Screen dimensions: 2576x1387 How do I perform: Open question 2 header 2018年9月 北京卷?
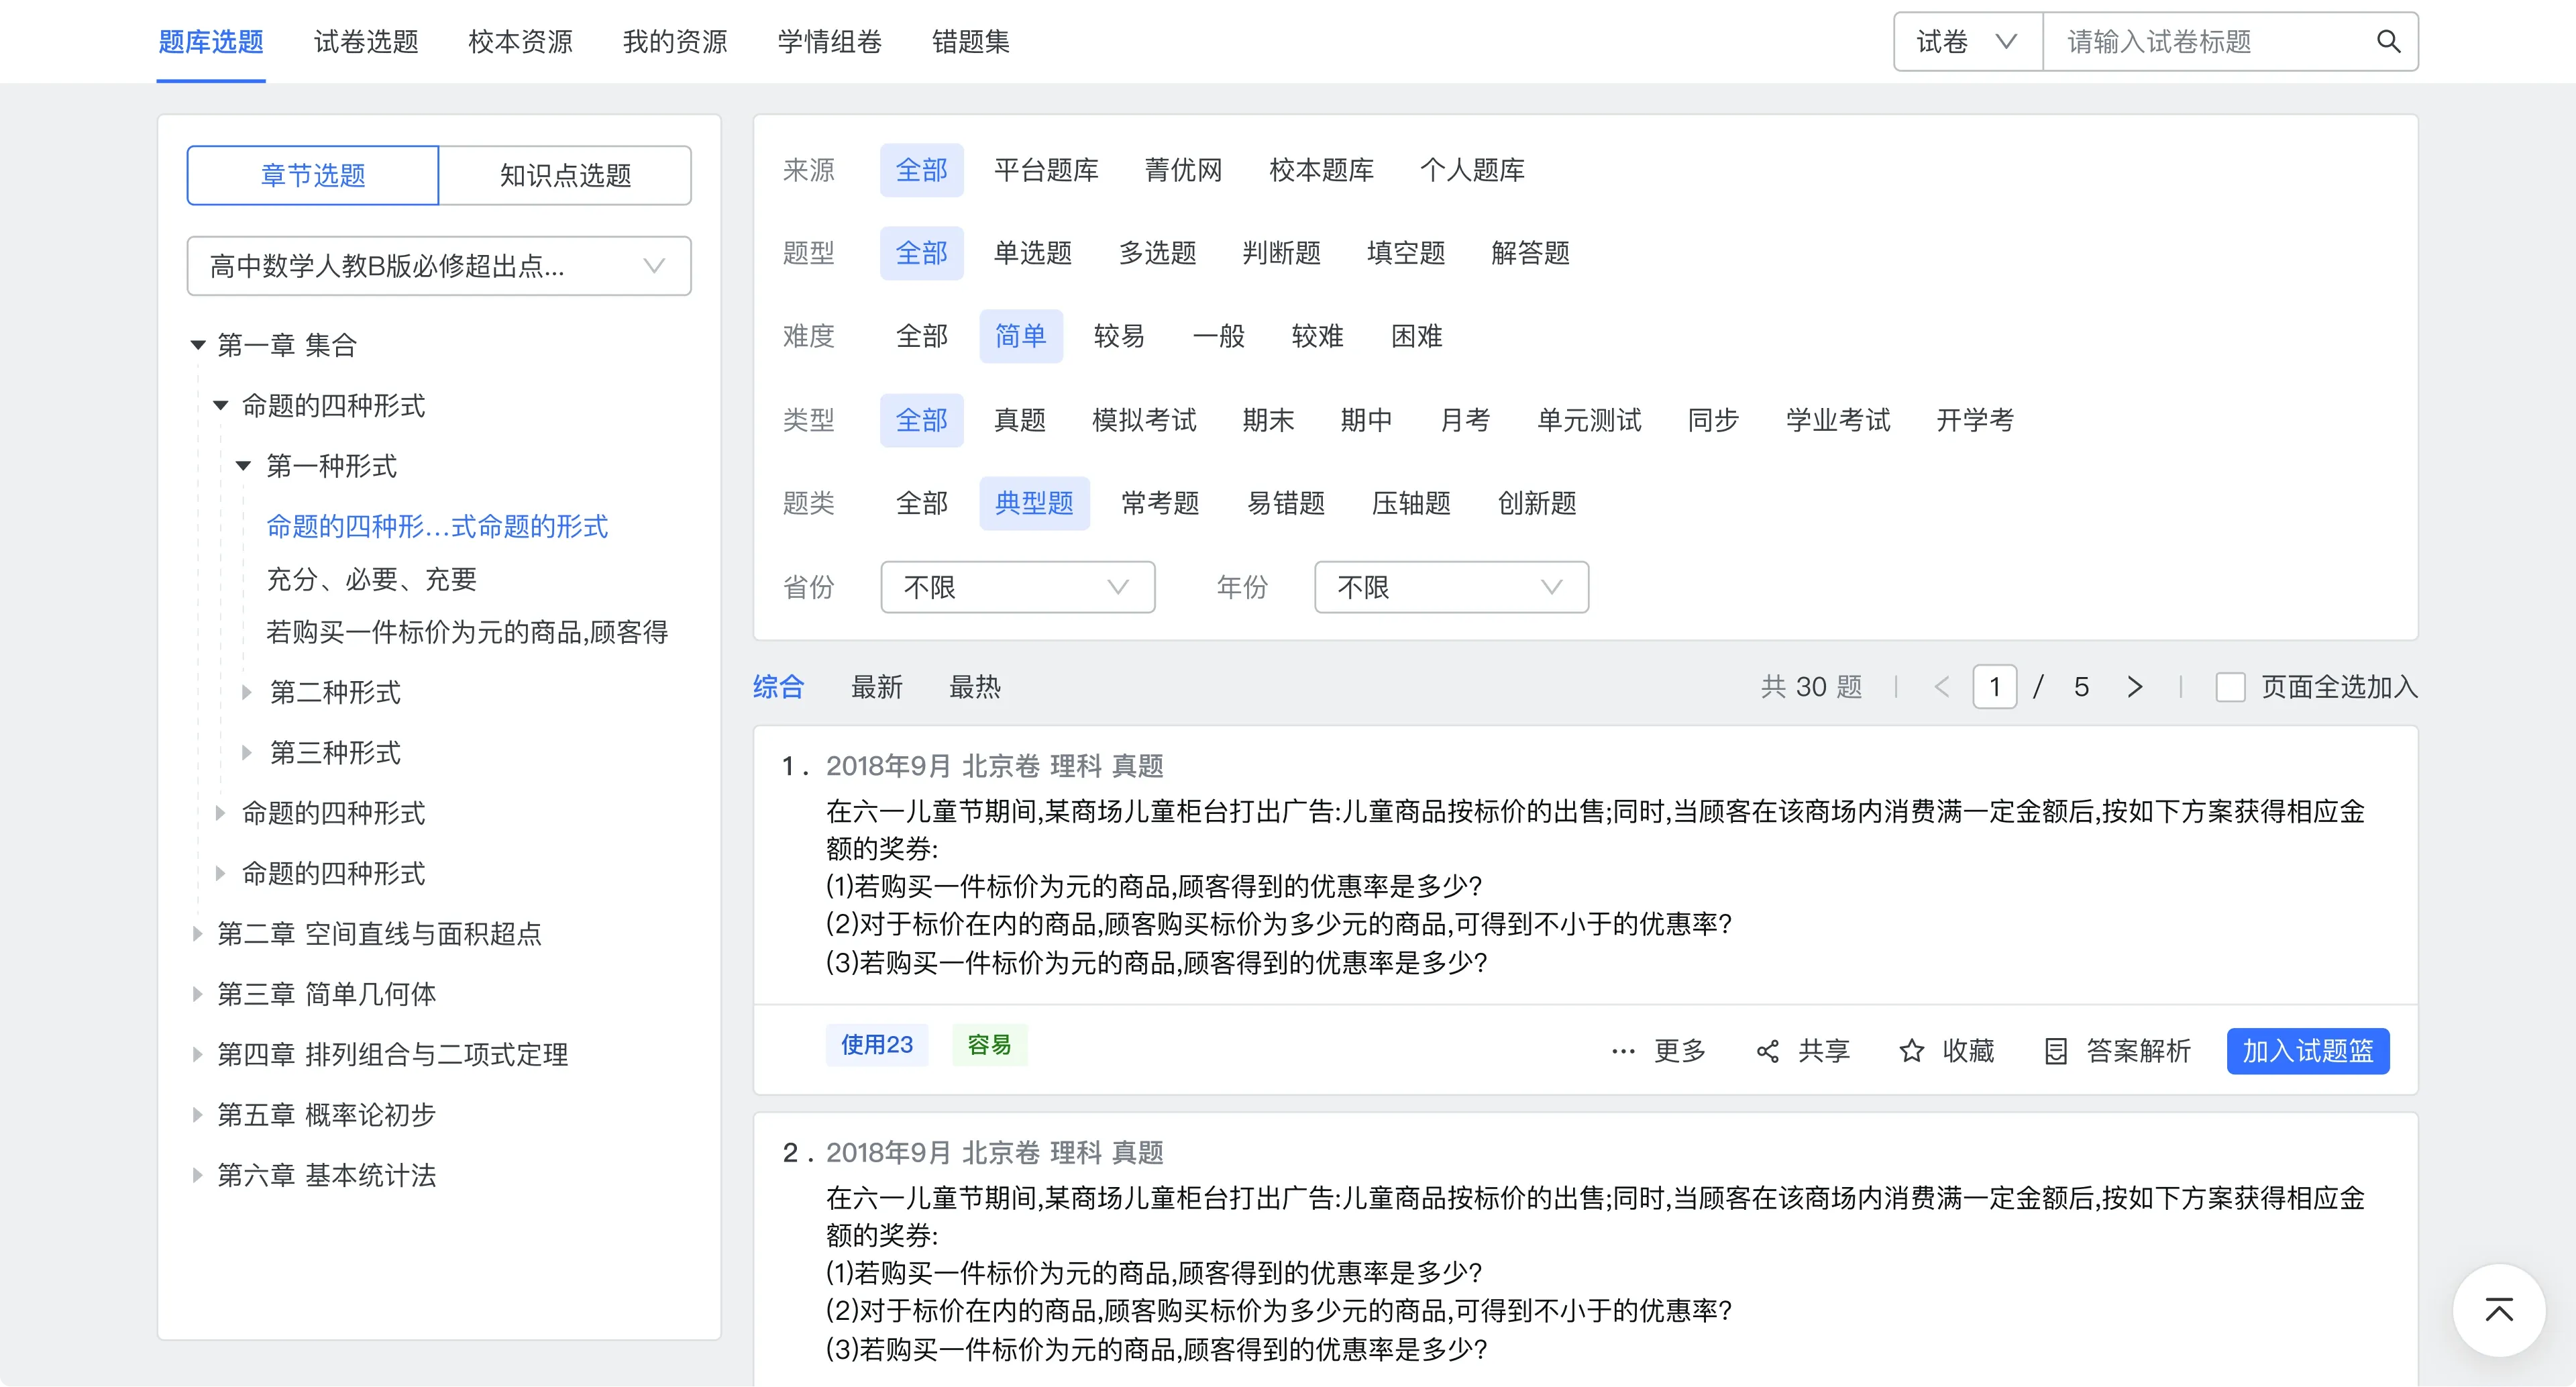point(994,1153)
